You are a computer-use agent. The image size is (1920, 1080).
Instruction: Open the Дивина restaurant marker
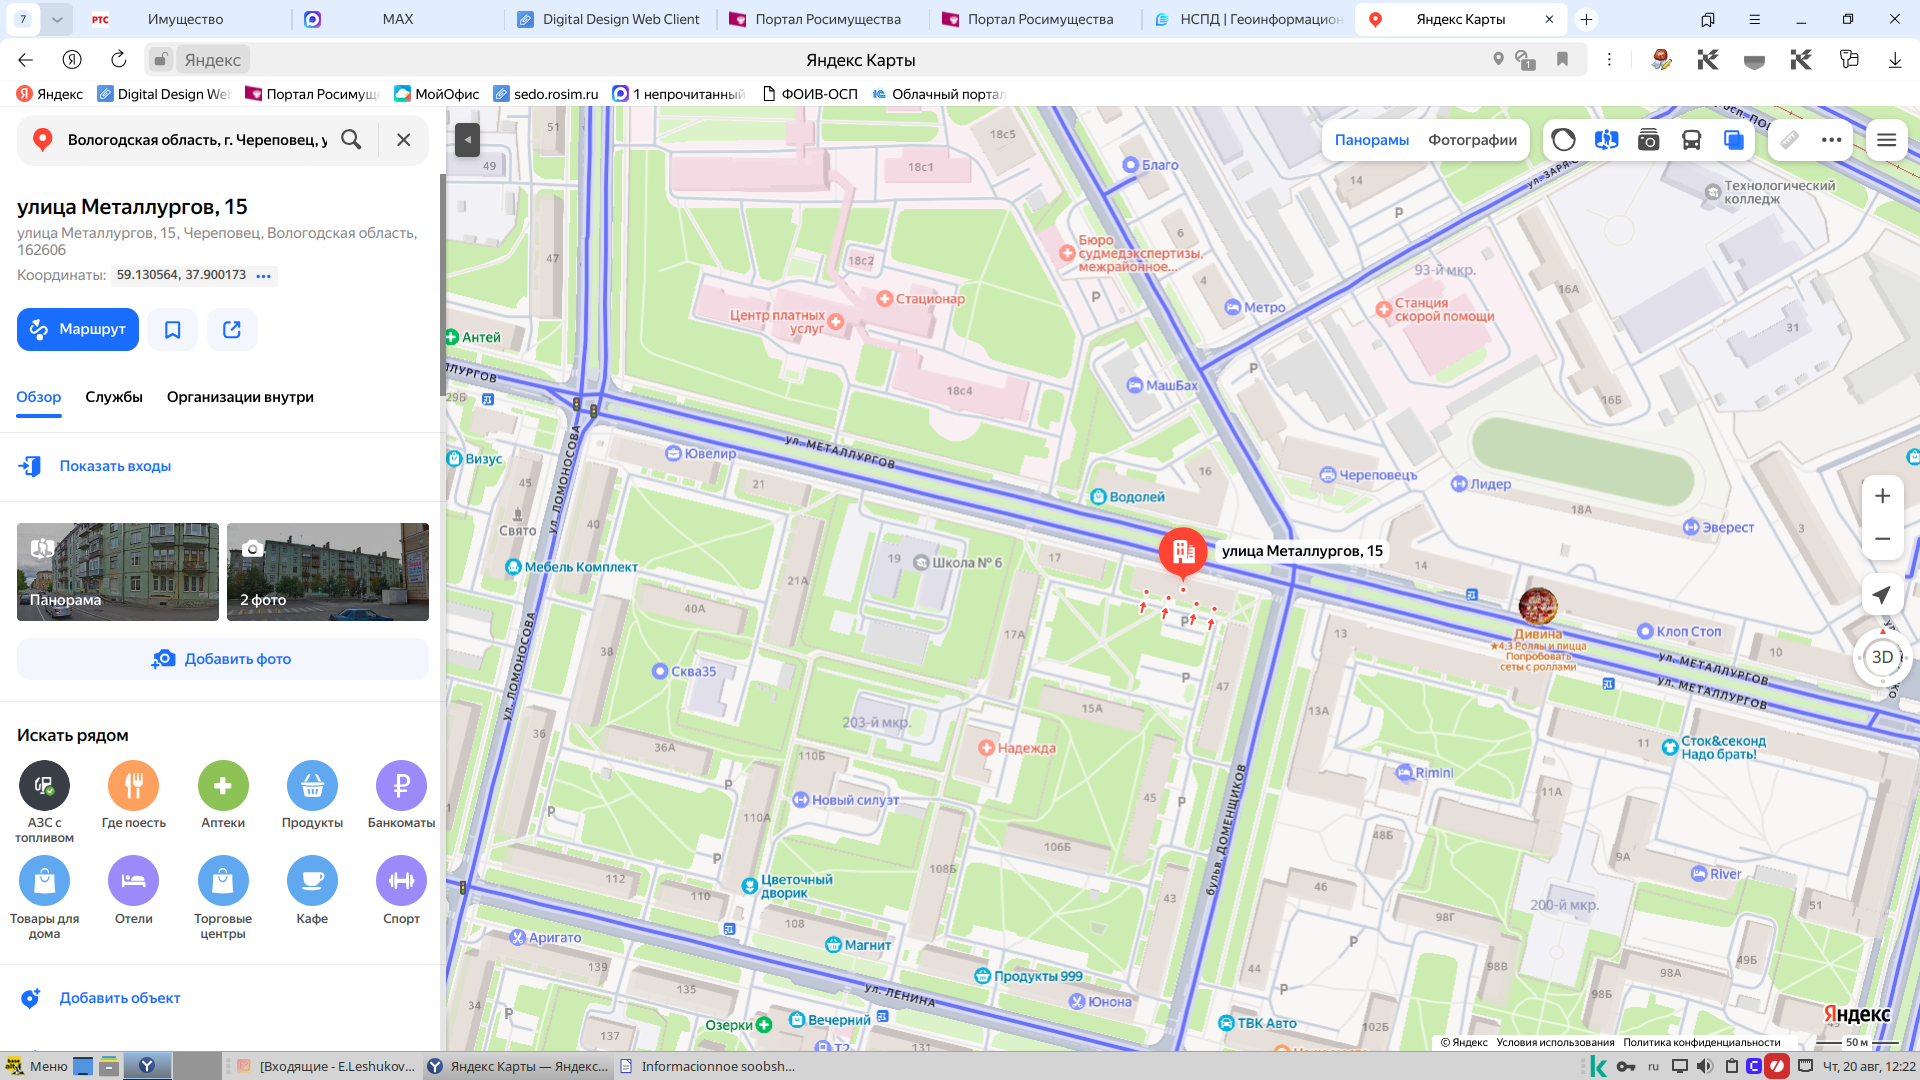(1538, 606)
